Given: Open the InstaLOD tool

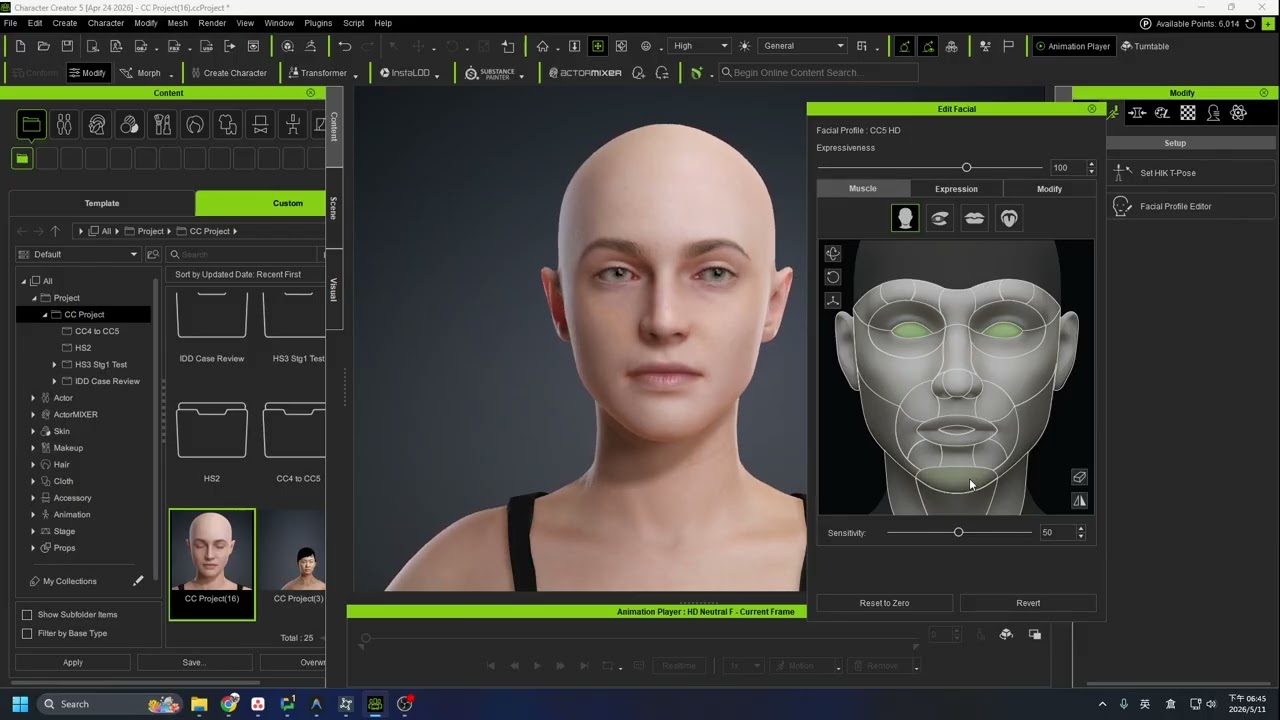Looking at the screenshot, I should click(410, 73).
